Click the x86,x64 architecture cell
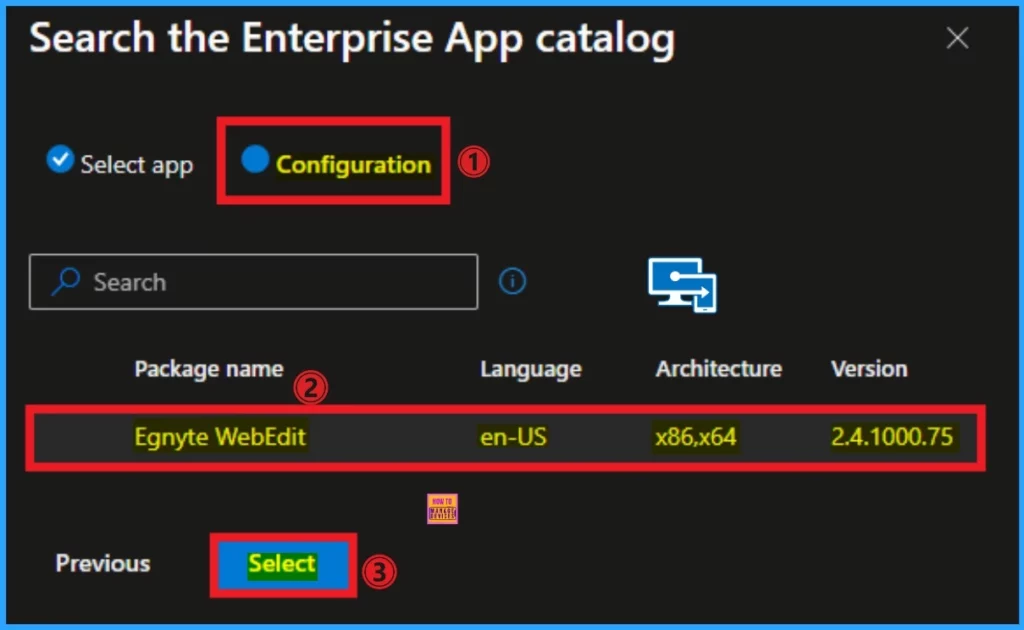1024x630 pixels. pos(696,437)
